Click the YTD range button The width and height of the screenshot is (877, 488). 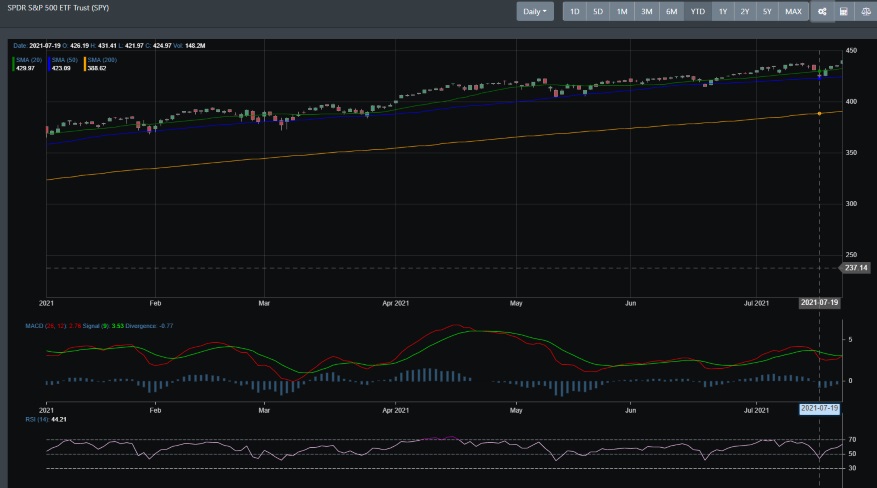[x=697, y=12]
